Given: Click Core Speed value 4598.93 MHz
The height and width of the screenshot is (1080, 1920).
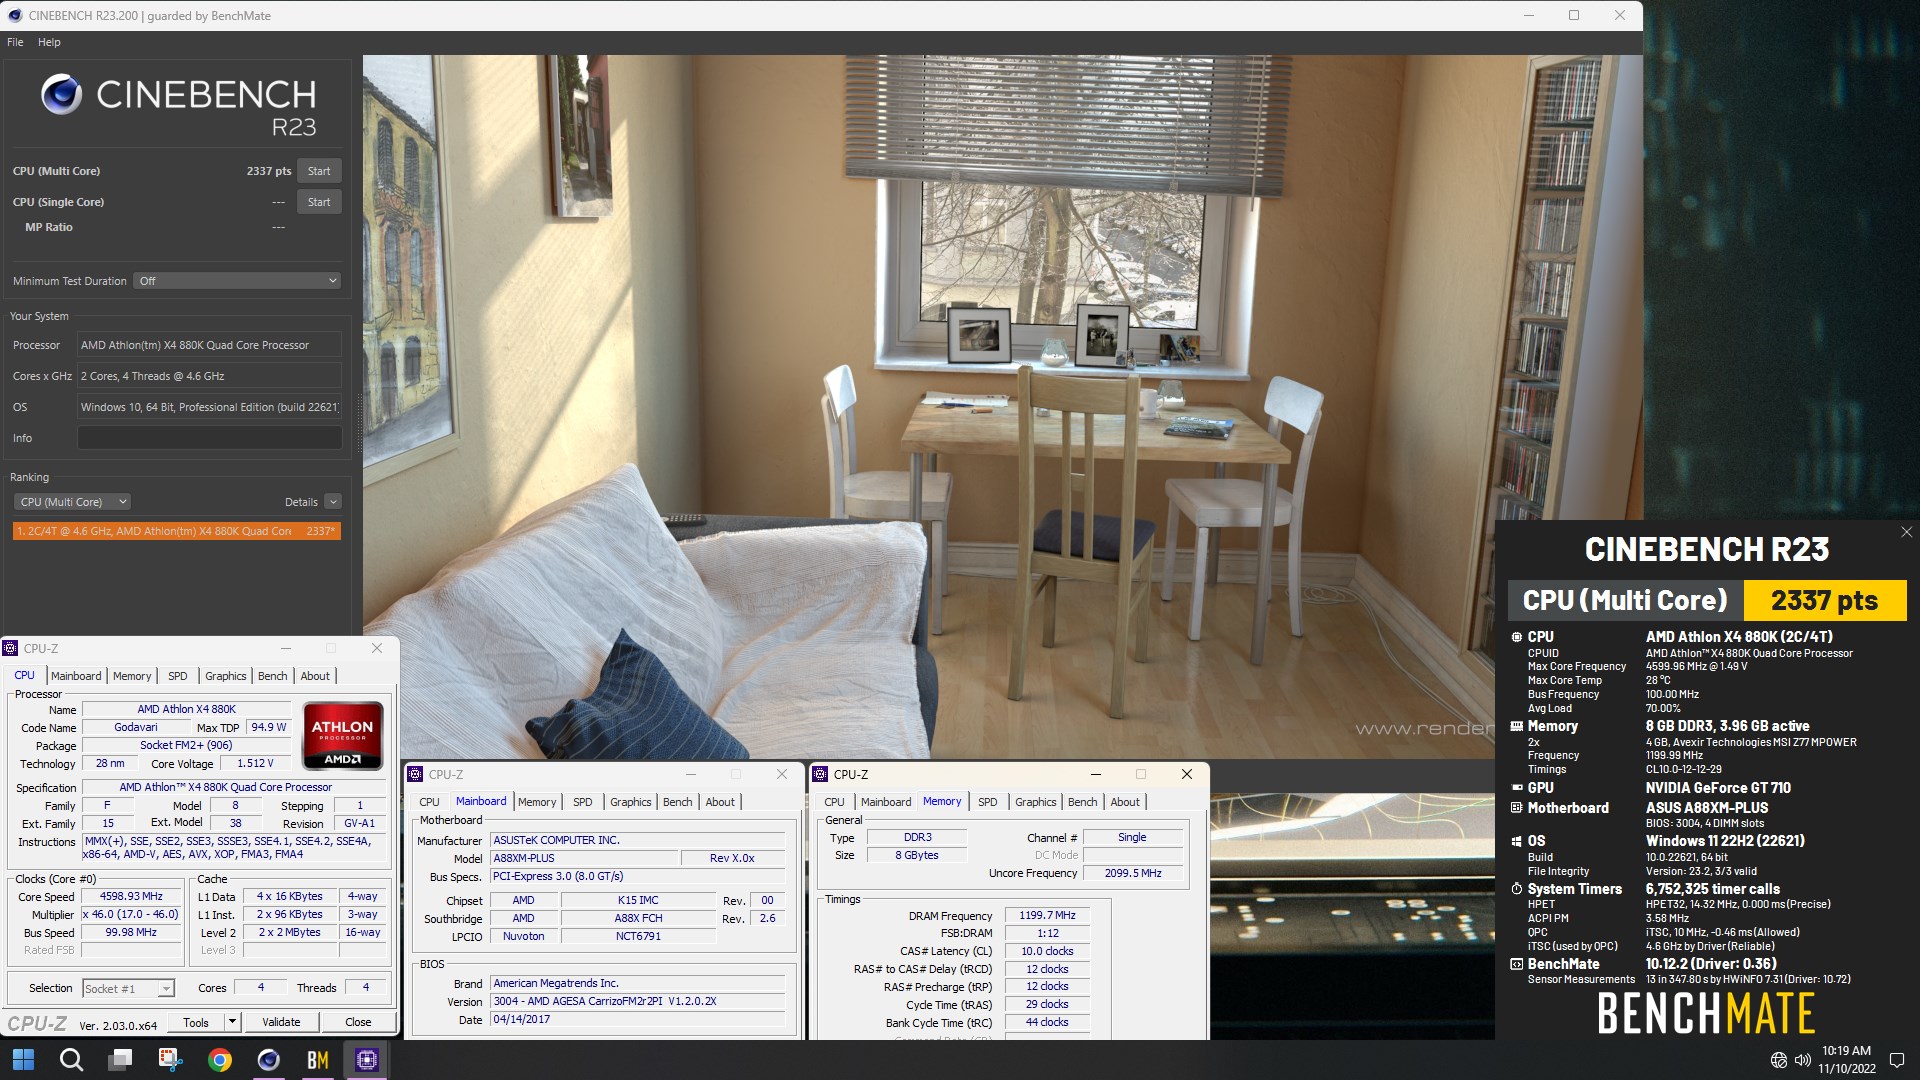Looking at the screenshot, I should 131,897.
